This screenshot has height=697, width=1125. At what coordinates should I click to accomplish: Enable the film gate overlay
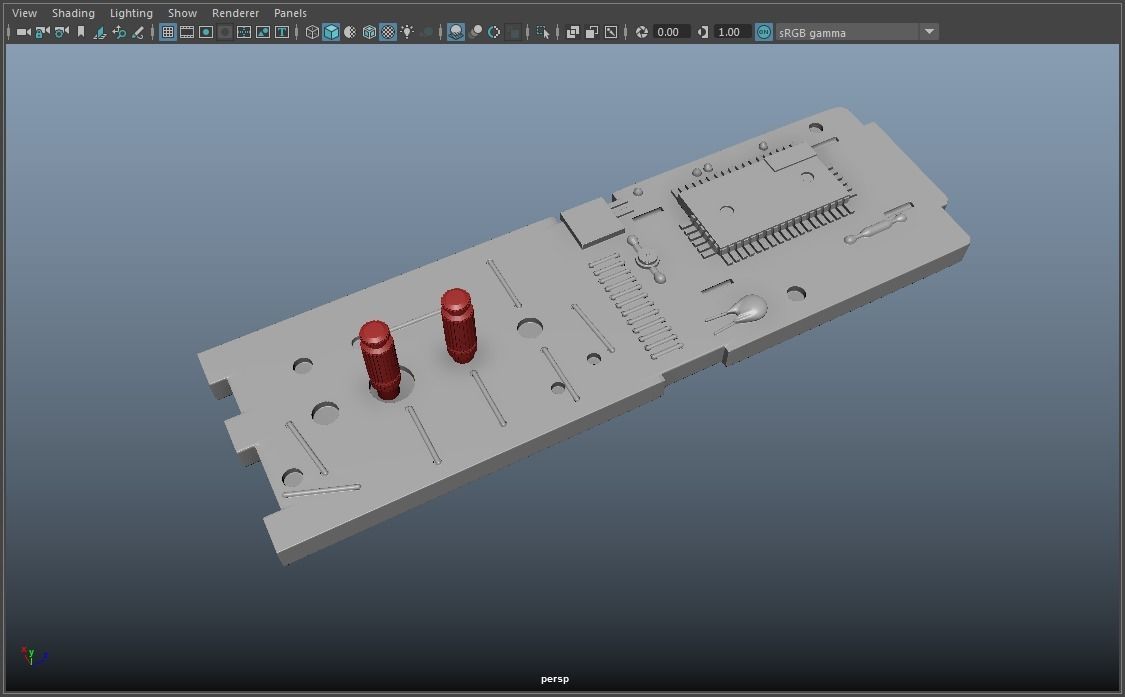click(x=187, y=32)
